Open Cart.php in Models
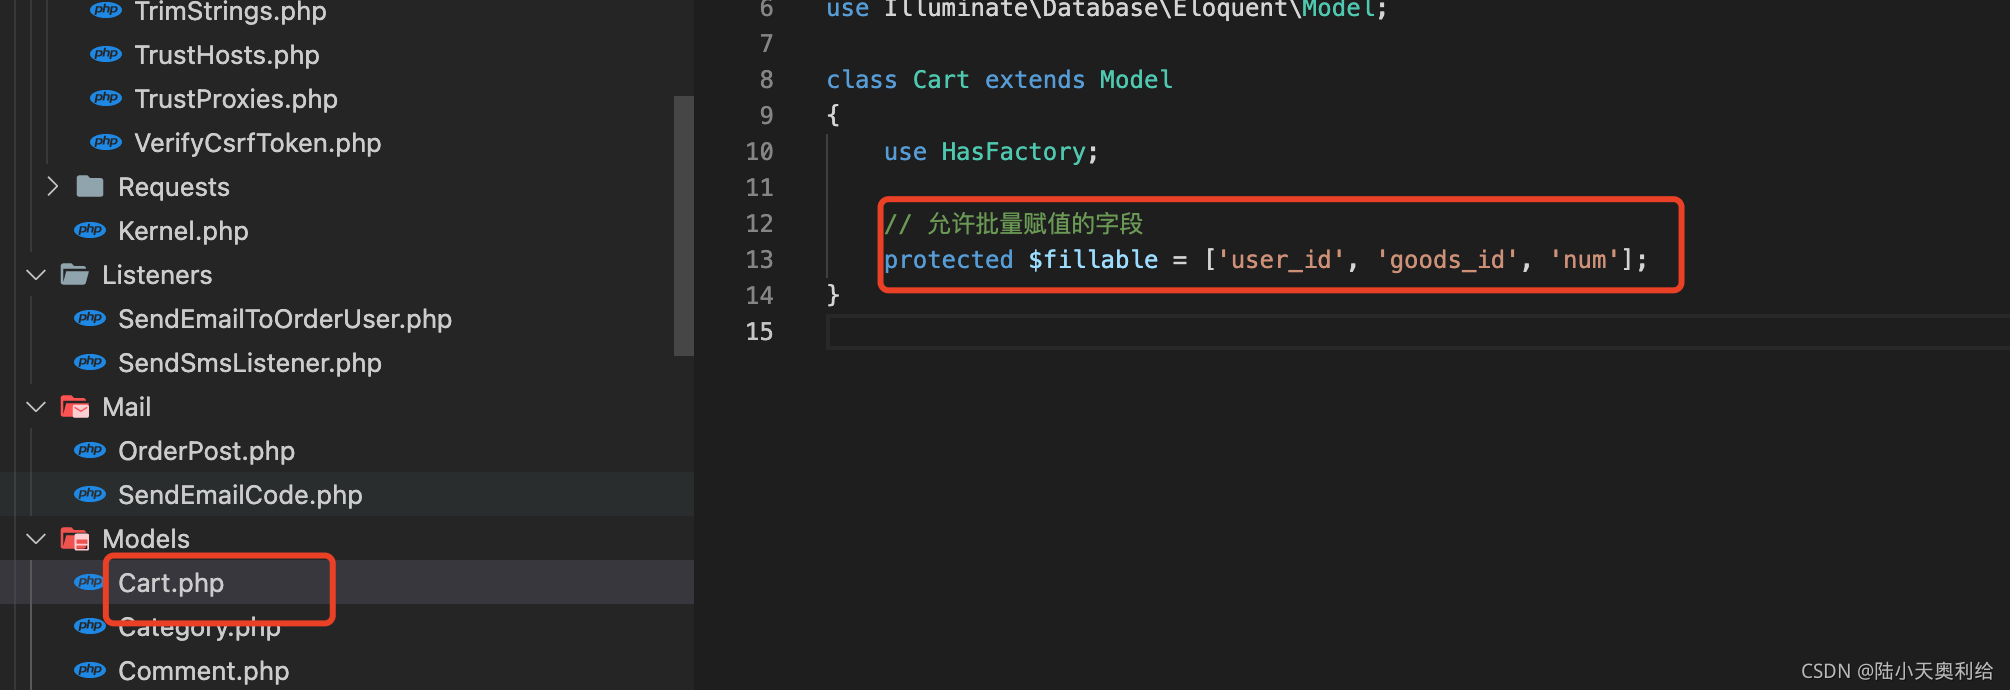The height and width of the screenshot is (690, 2010). click(171, 583)
